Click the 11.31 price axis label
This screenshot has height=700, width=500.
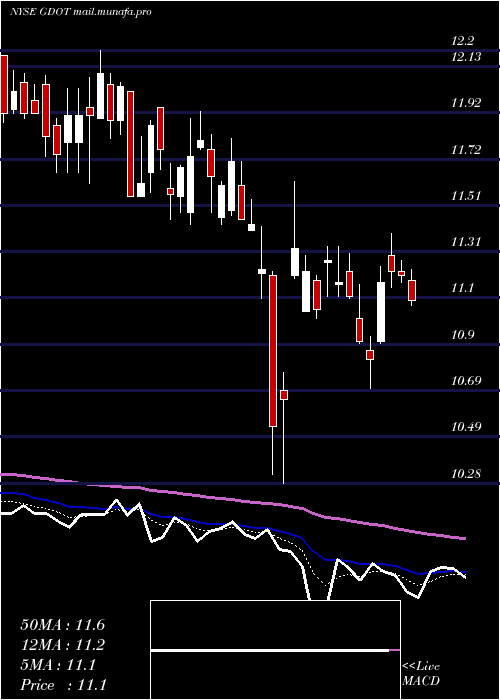[466, 242]
